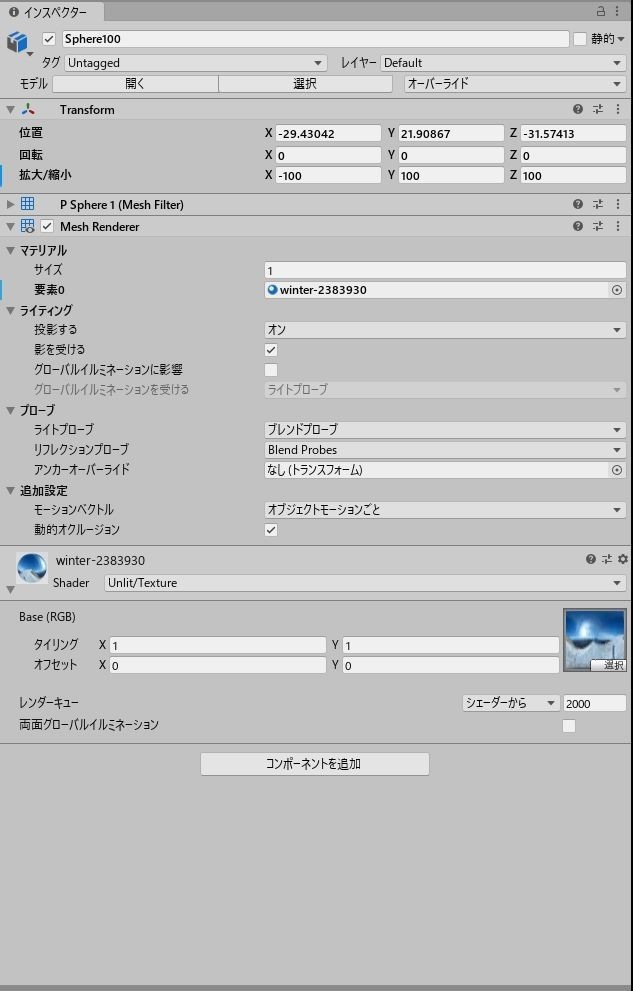Click the マテリアル サイズ field

click(445, 271)
